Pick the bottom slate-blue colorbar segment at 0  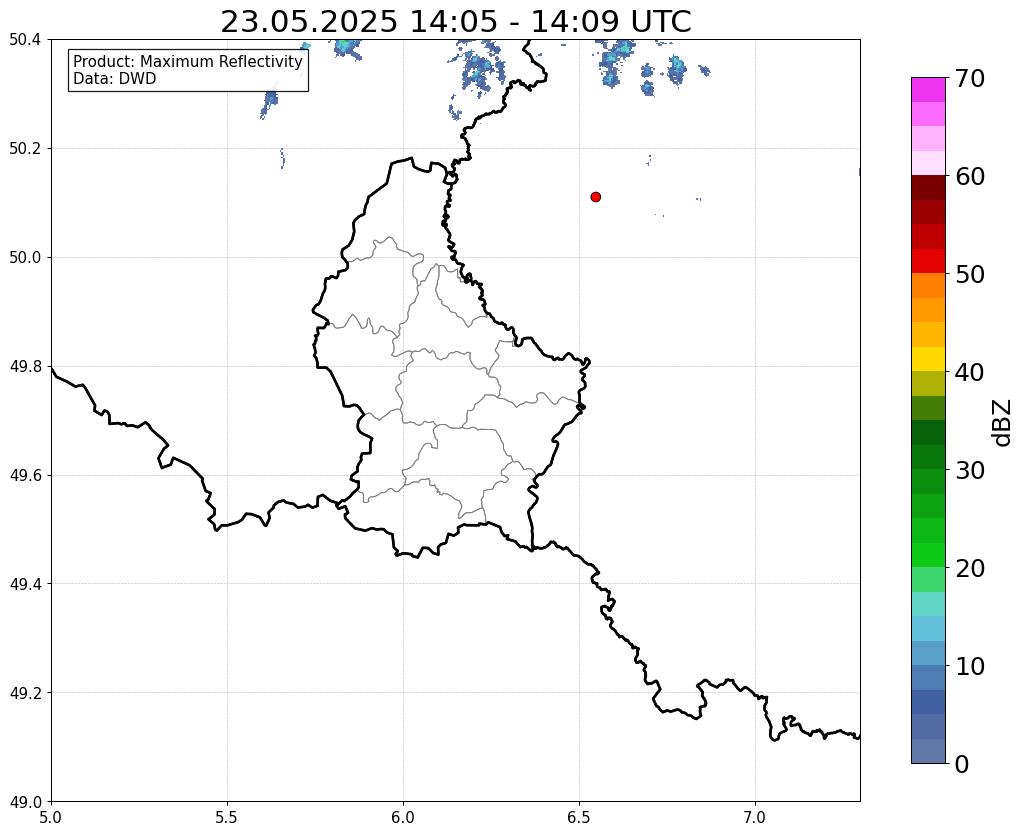[x=928, y=751]
